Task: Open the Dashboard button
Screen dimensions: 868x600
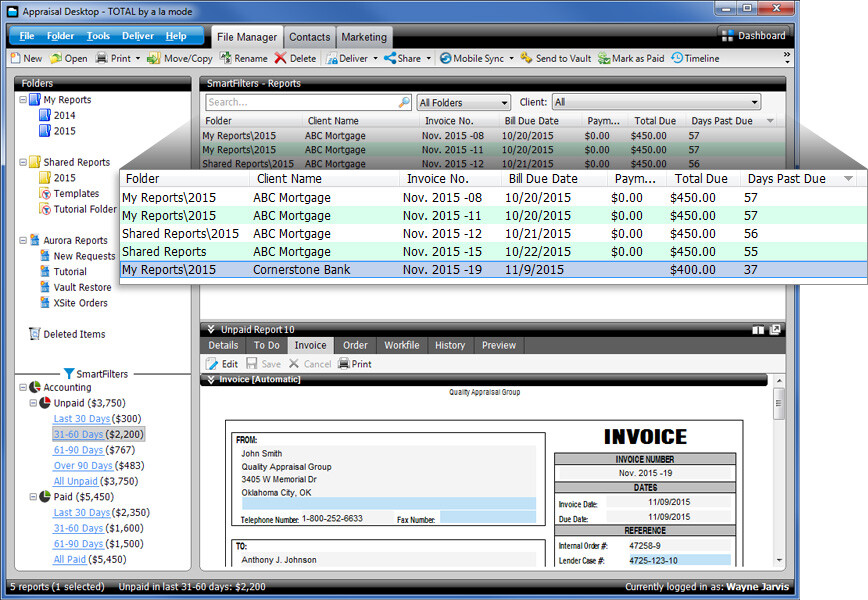Action: 754,36
